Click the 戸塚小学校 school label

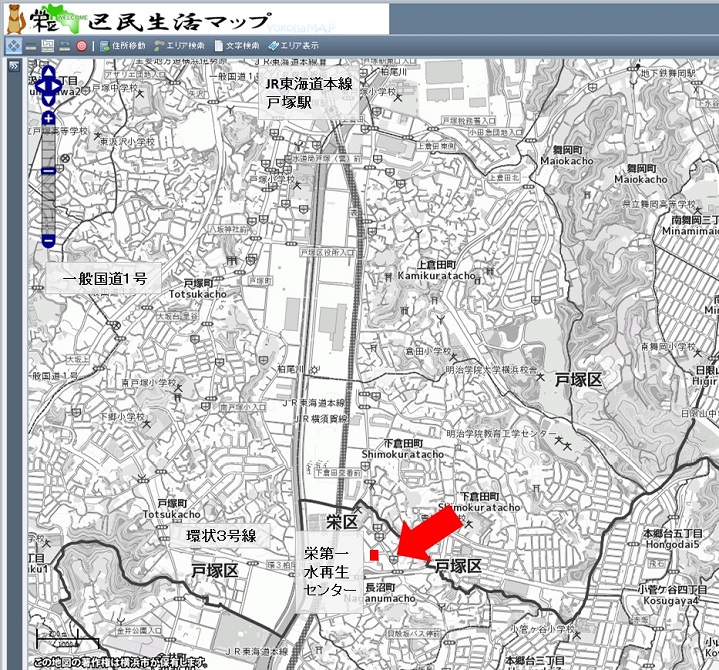[272, 179]
